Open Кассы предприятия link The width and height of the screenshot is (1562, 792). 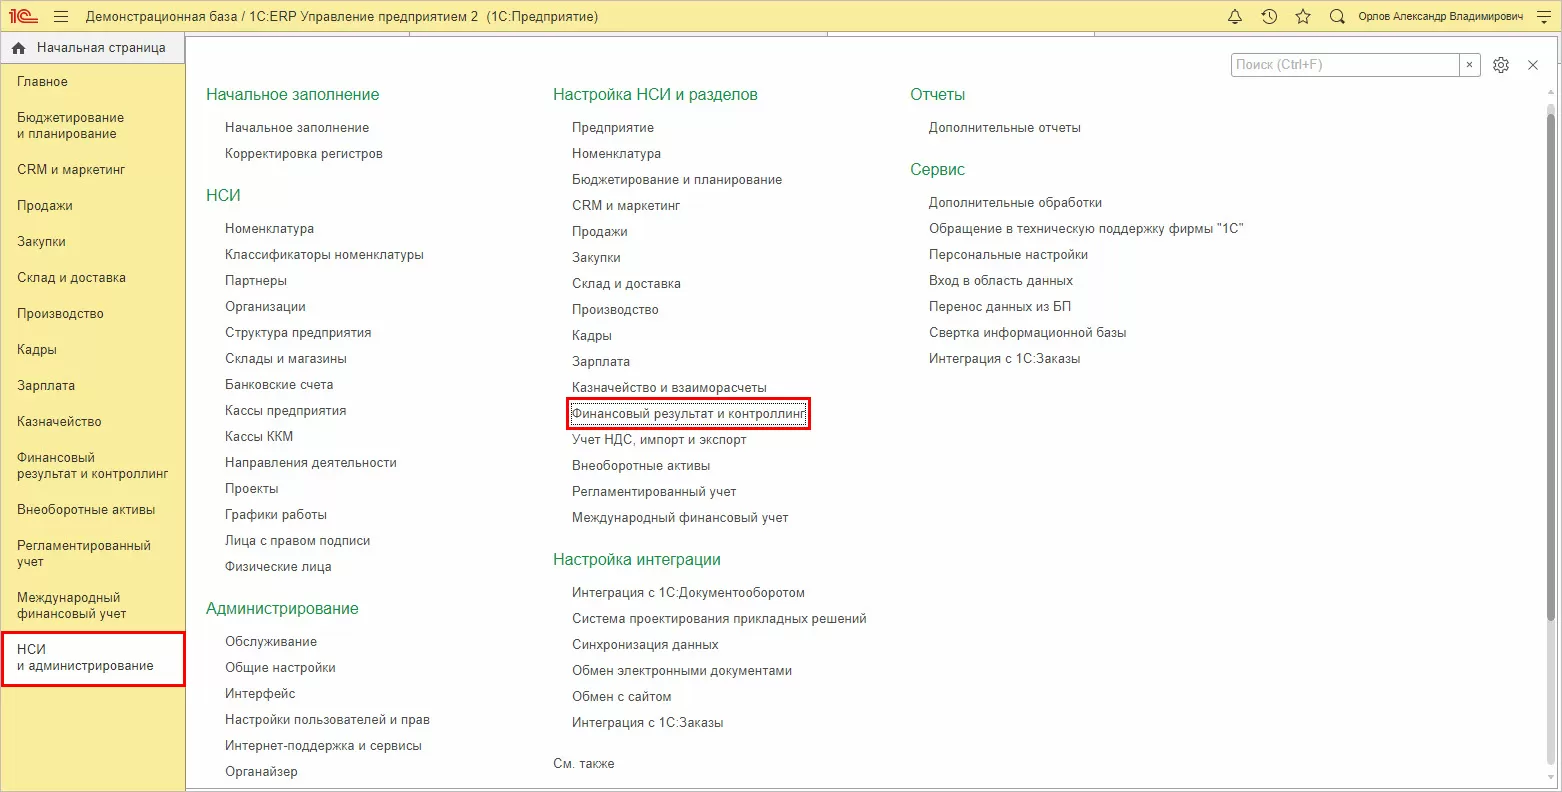[286, 411]
